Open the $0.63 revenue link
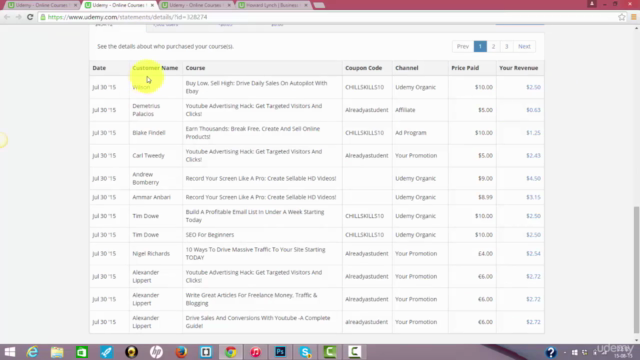The width and height of the screenshot is (640, 360). click(x=533, y=110)
